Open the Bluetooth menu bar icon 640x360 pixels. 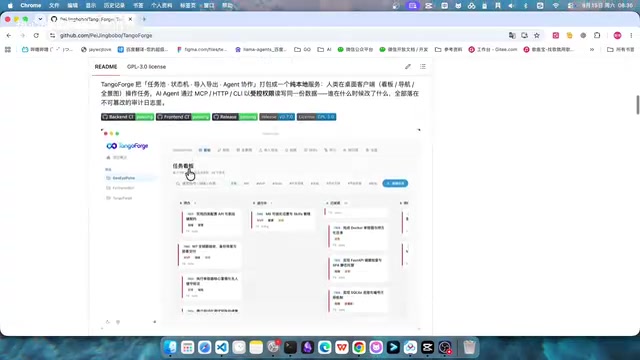526,6
